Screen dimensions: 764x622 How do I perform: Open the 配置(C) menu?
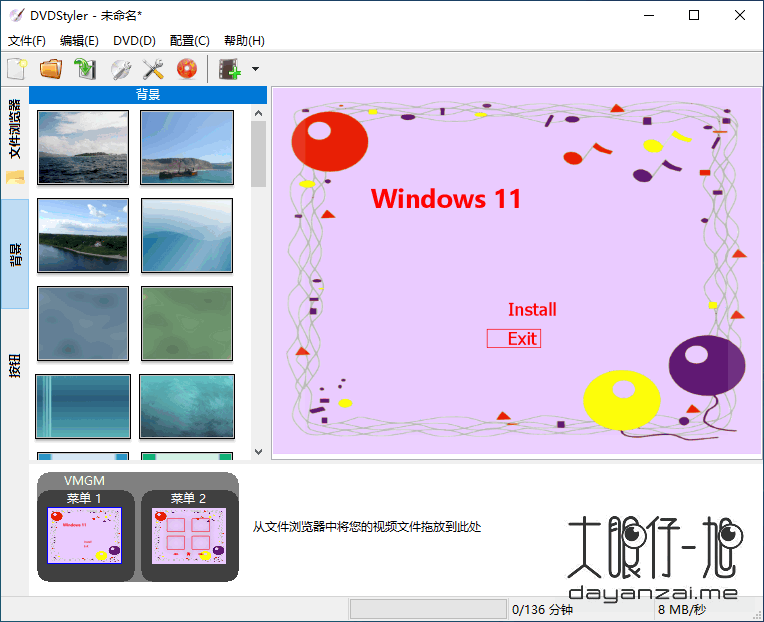[x=190, y=40]
